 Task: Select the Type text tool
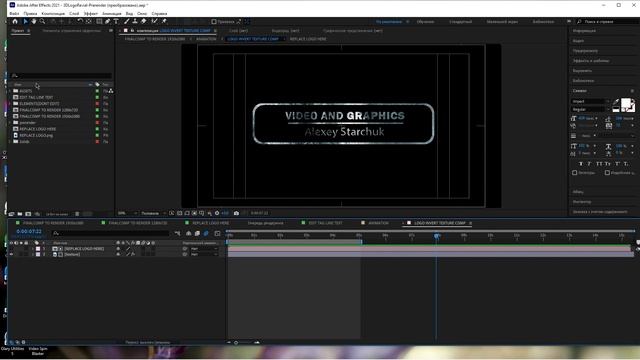click(x=116, y=21)
